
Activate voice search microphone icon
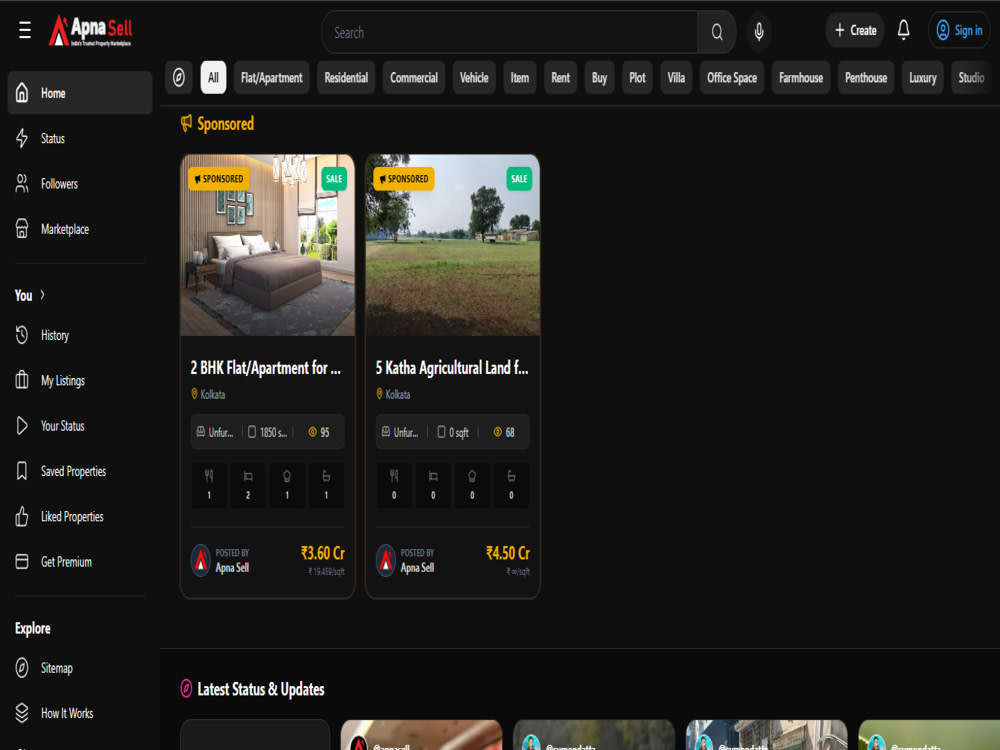[759, 31]
